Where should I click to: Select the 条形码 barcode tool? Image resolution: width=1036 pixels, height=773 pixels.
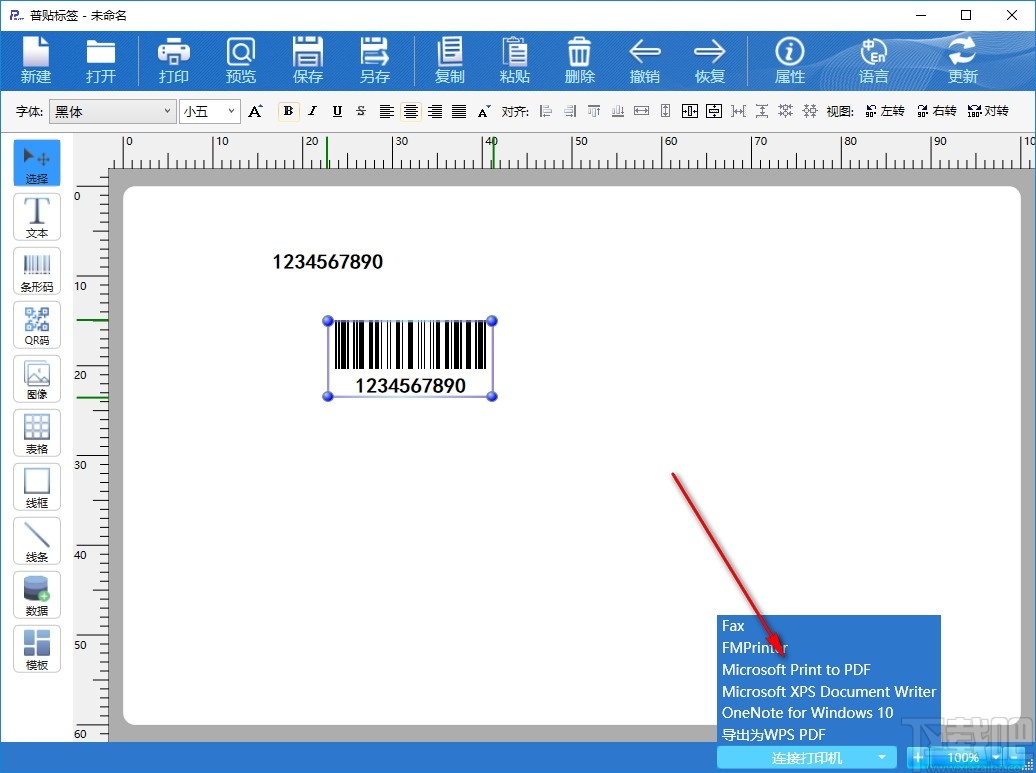tap(36, 271)
